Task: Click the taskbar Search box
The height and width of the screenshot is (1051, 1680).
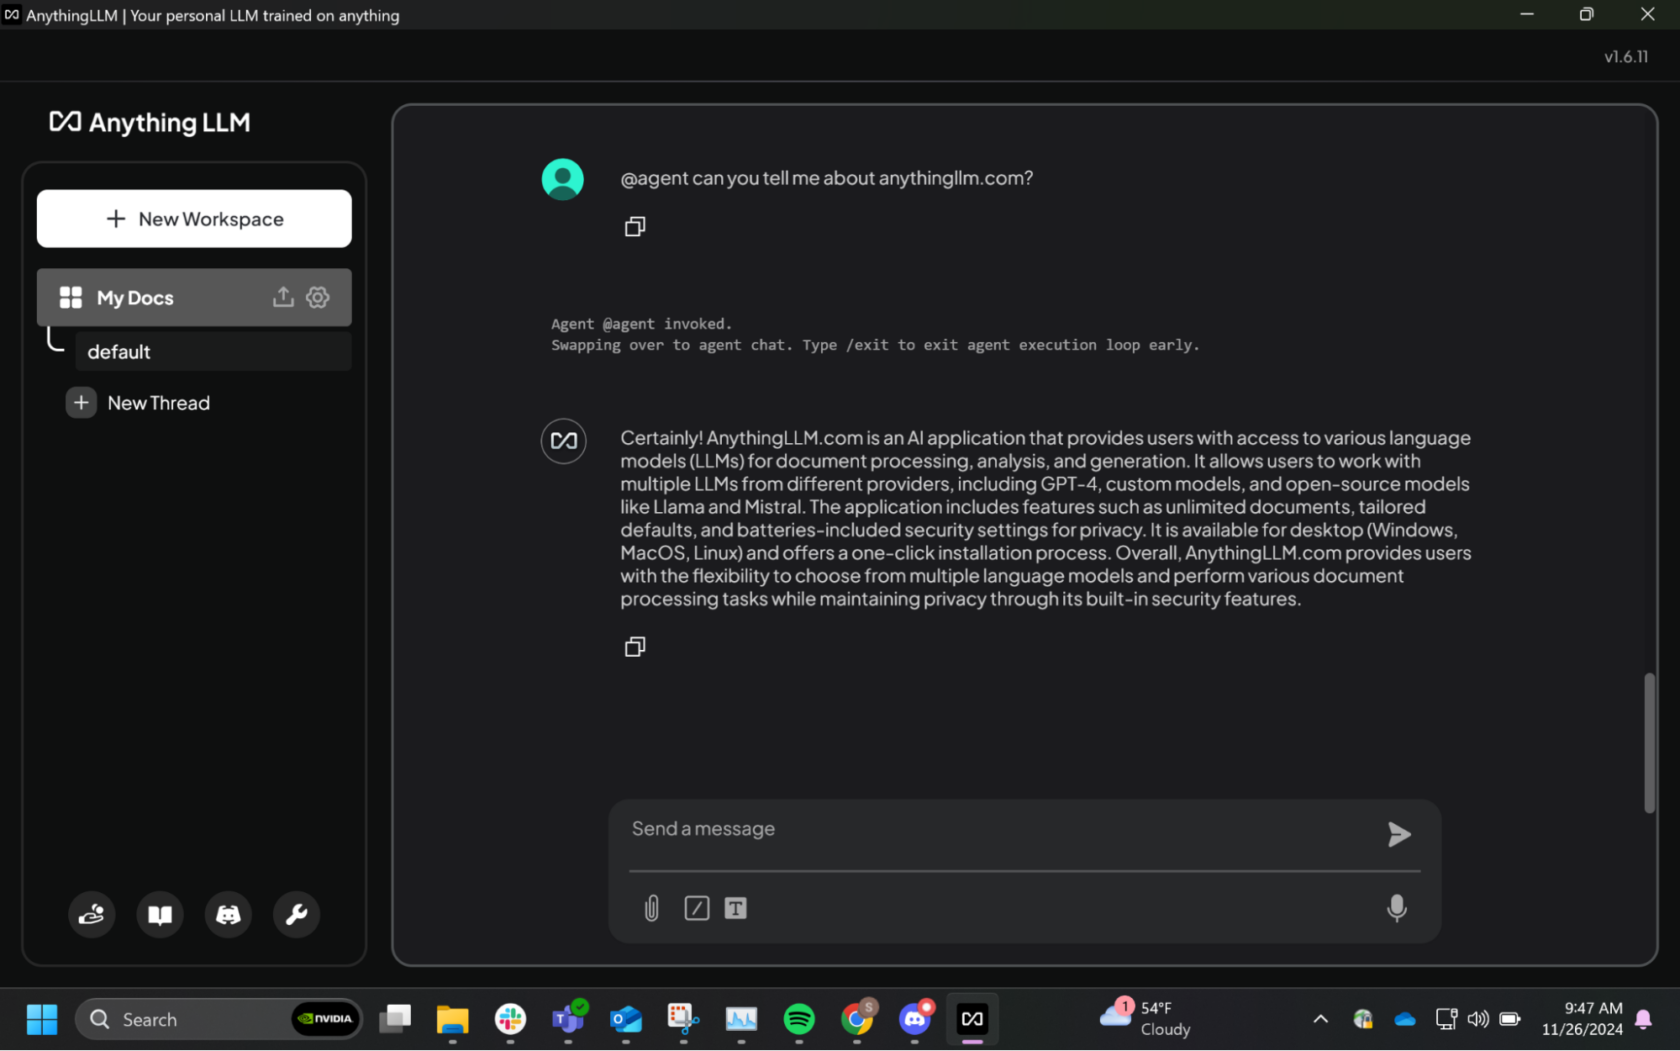Action: point(218,1019)
